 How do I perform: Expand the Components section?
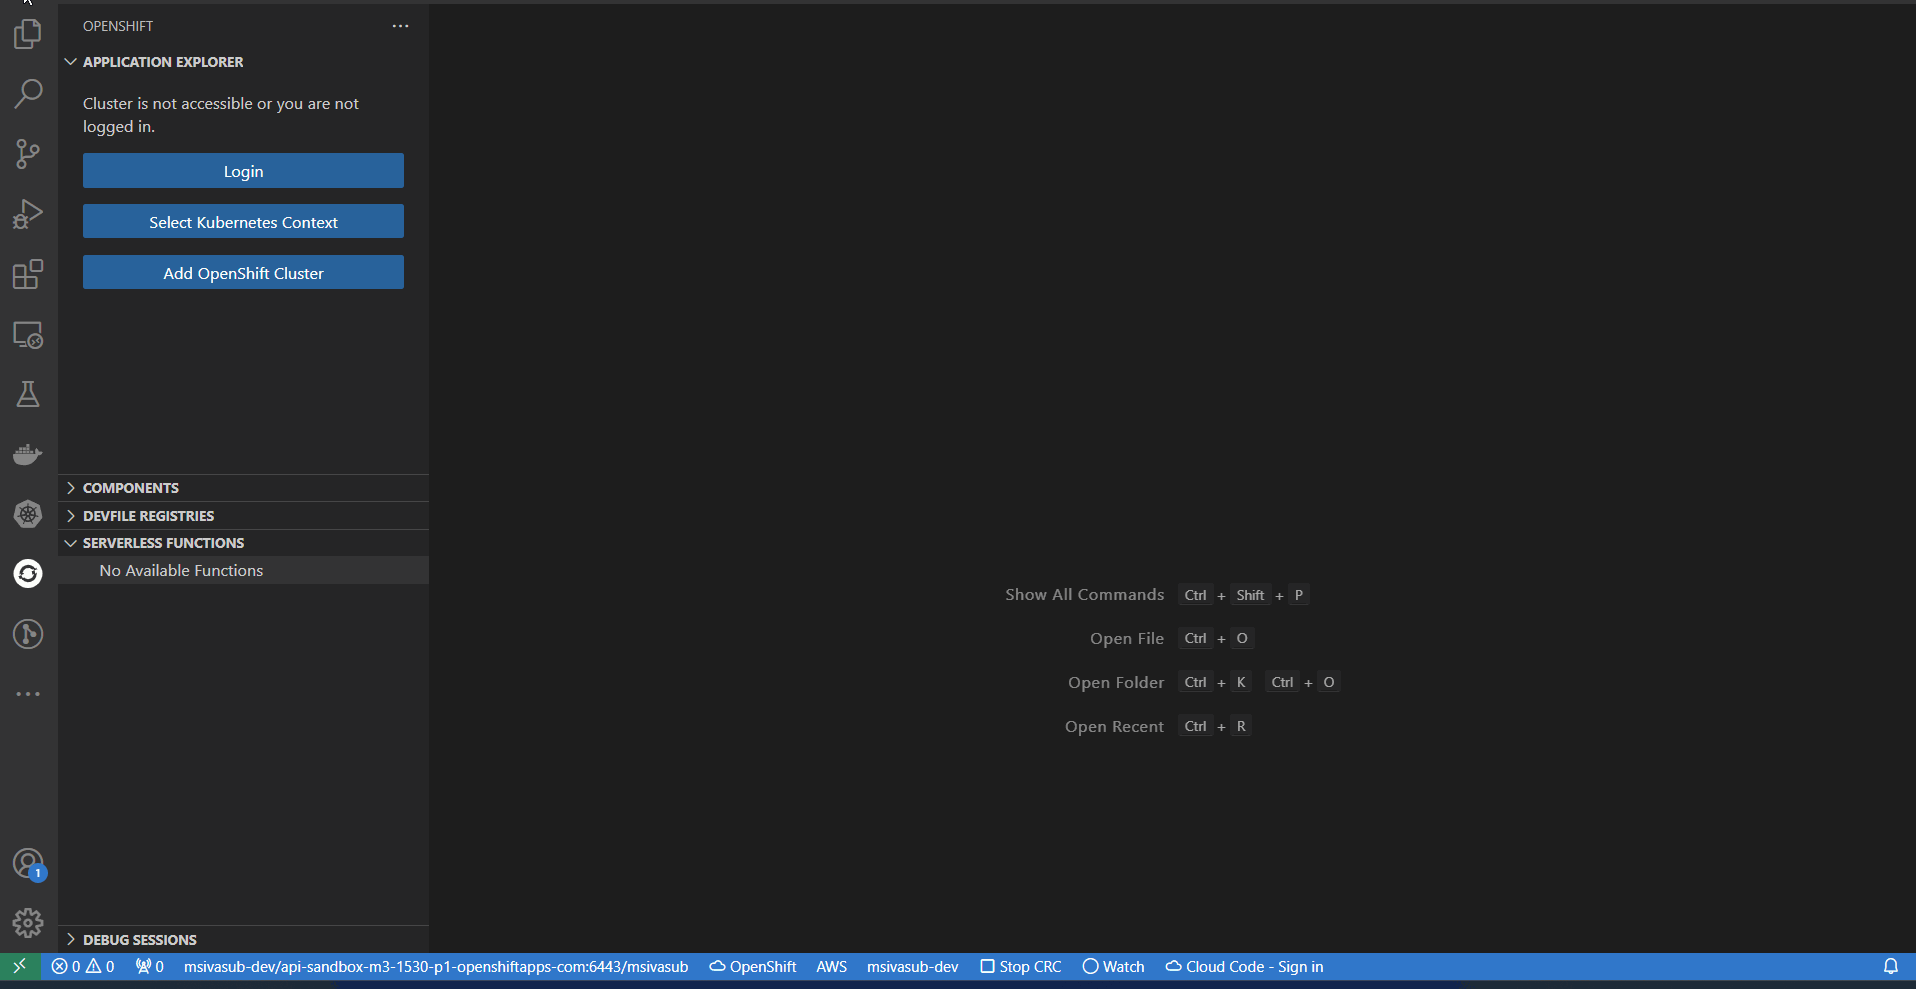243,488
